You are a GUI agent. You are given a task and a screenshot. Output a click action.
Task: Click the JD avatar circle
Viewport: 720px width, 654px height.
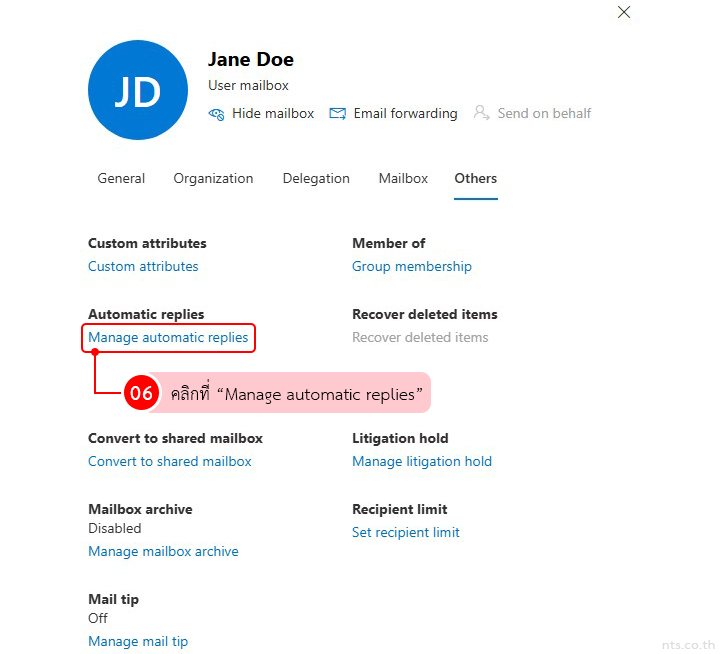[138, 91]
